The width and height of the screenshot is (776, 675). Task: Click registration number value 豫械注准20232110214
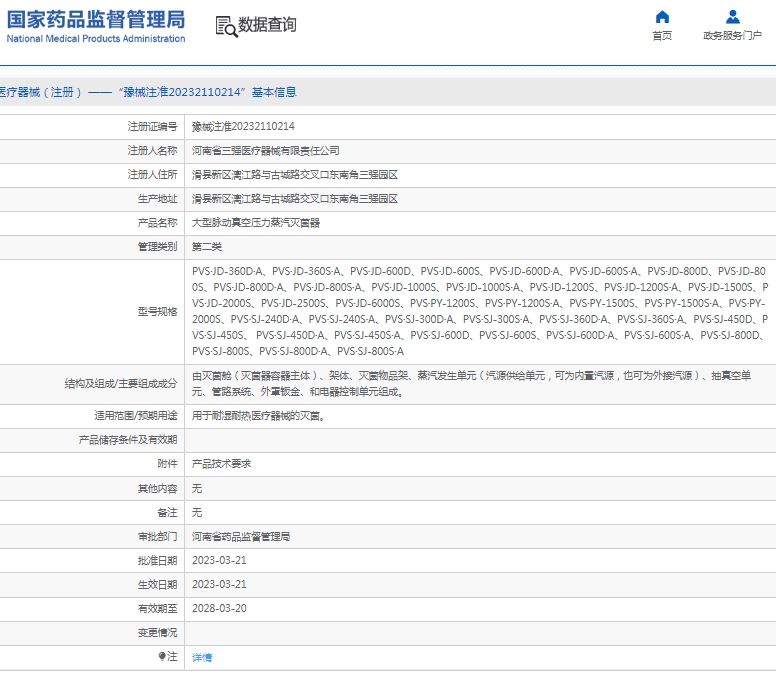click(x=243, y=127)
